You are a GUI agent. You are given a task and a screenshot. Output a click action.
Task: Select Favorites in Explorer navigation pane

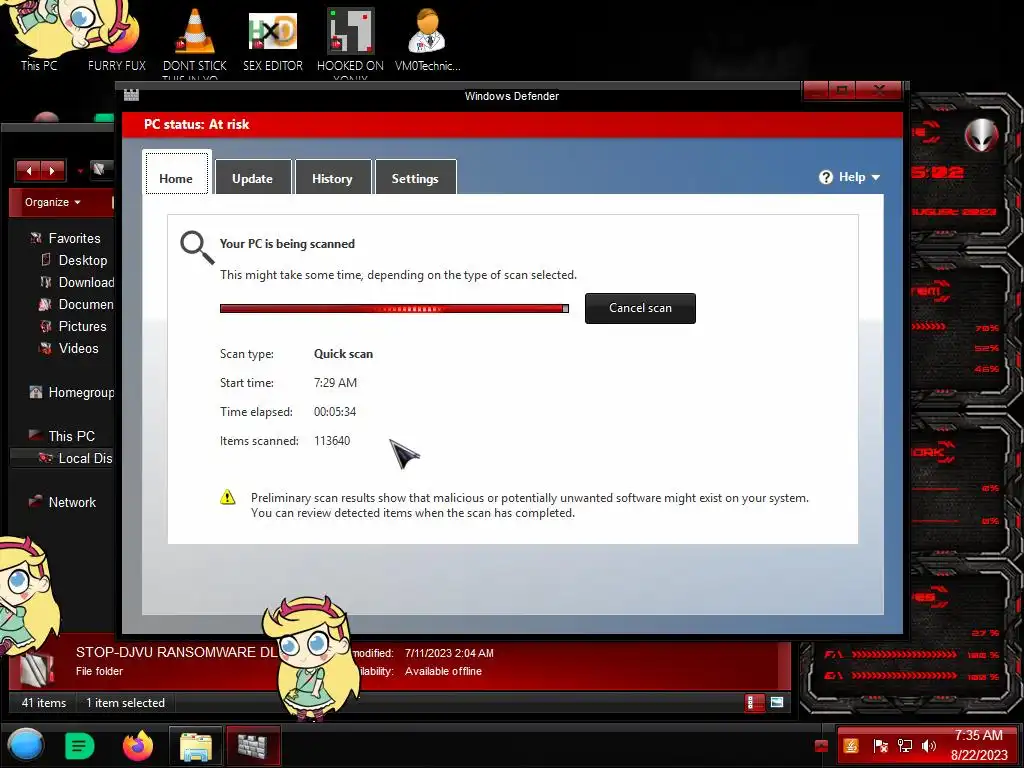click(x=67, y=238)
